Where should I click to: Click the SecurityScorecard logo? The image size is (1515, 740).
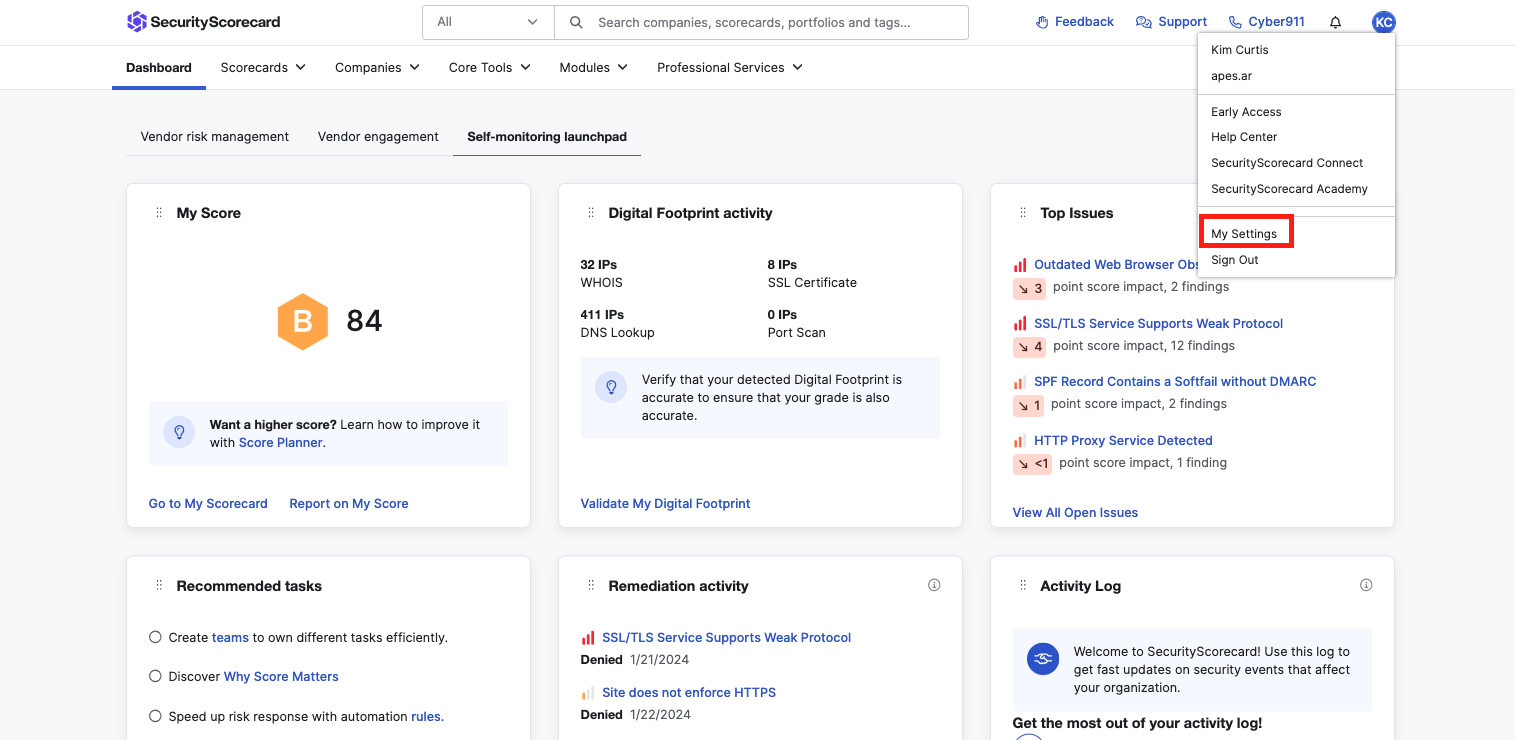pos(203,22)
